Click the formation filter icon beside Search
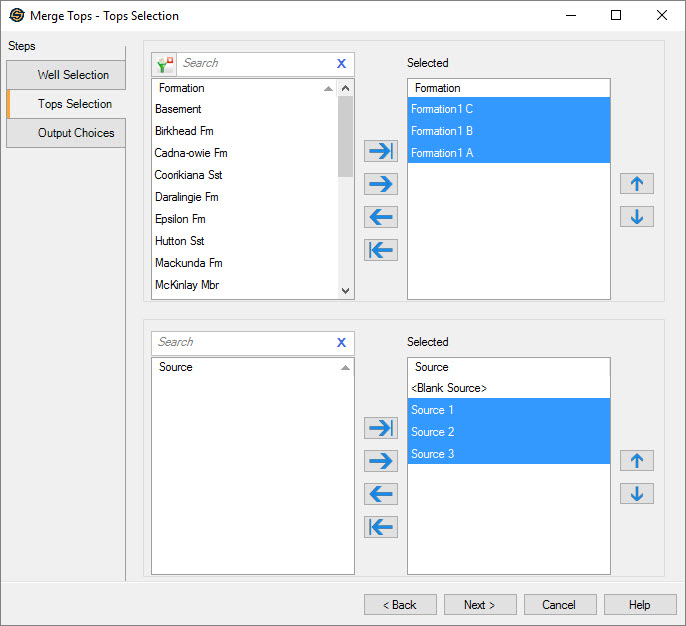 164,64
